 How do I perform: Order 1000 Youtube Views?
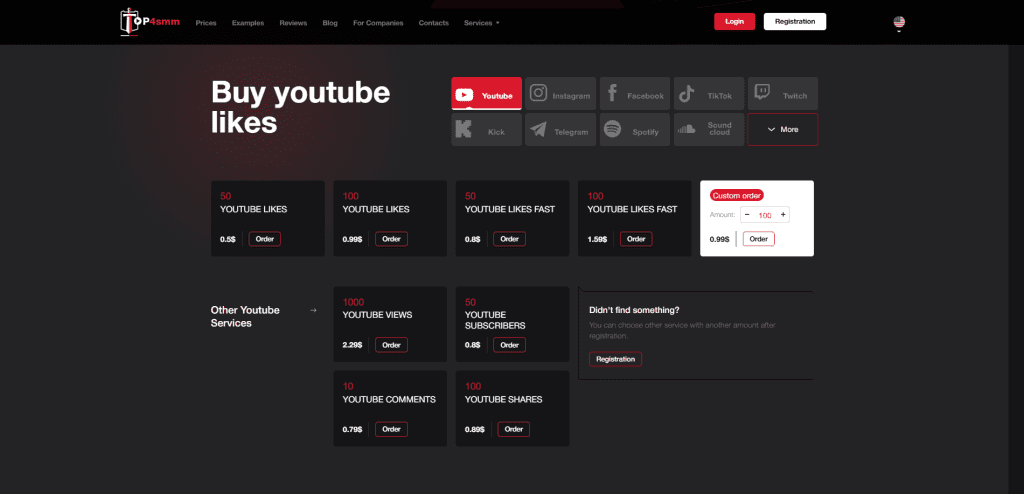(391, 345)
